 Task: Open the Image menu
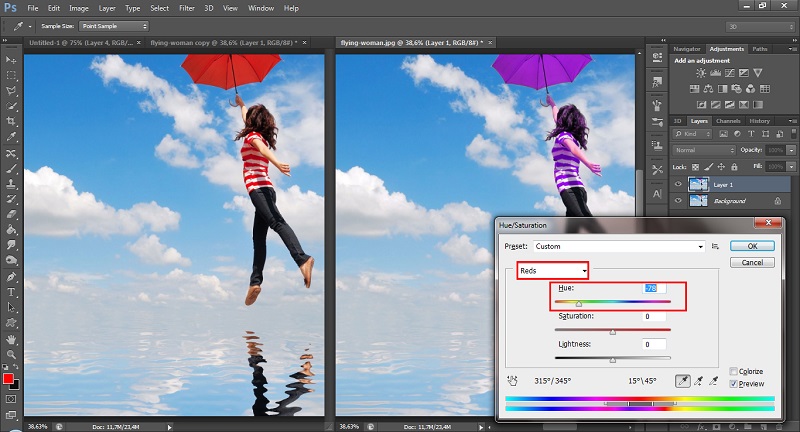point(79,8)
